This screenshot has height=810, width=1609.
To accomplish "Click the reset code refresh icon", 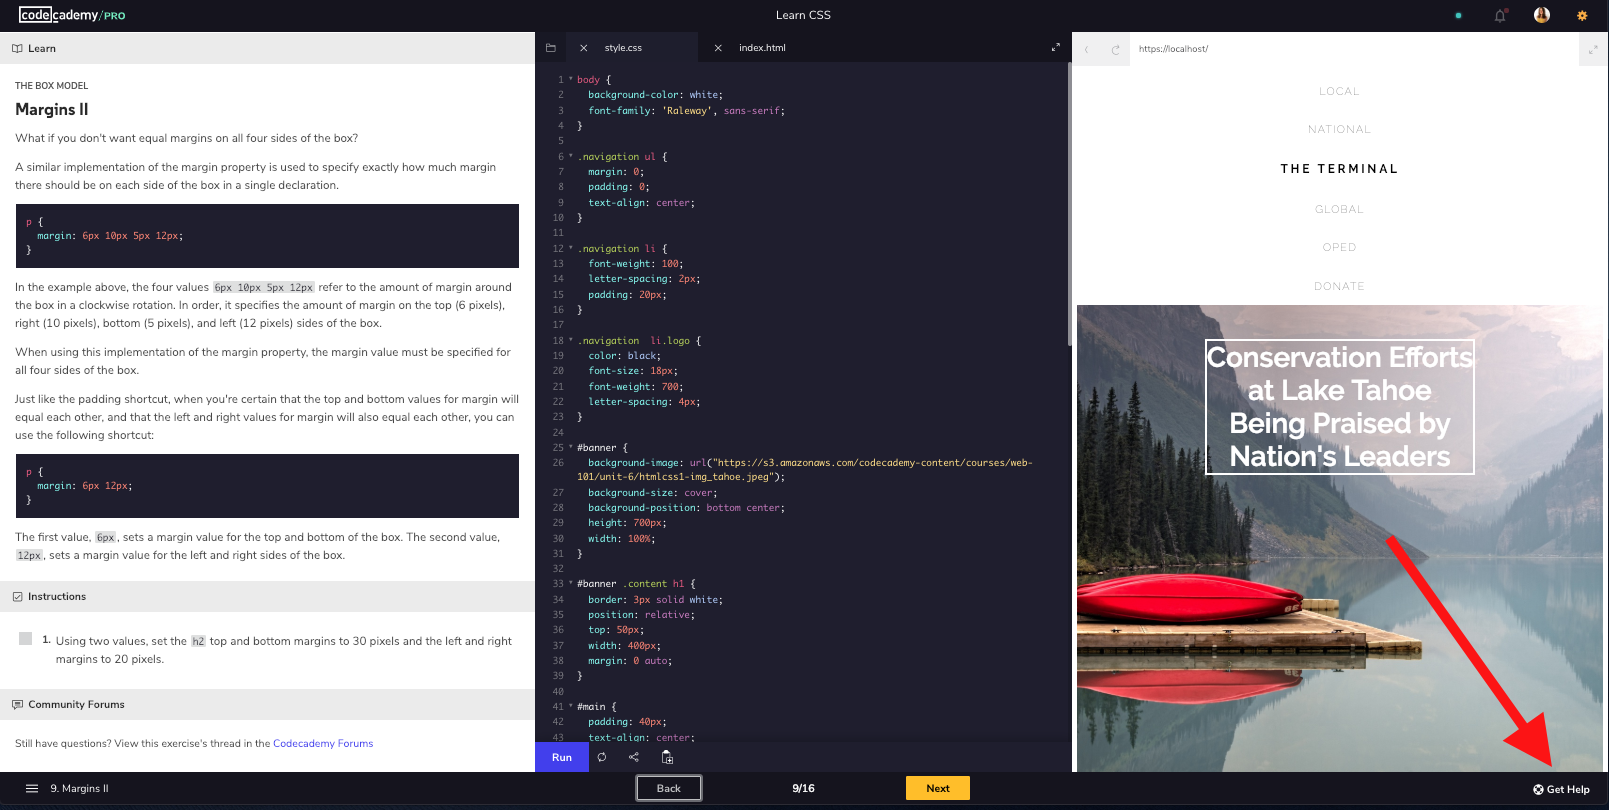I will pos(602,757).
